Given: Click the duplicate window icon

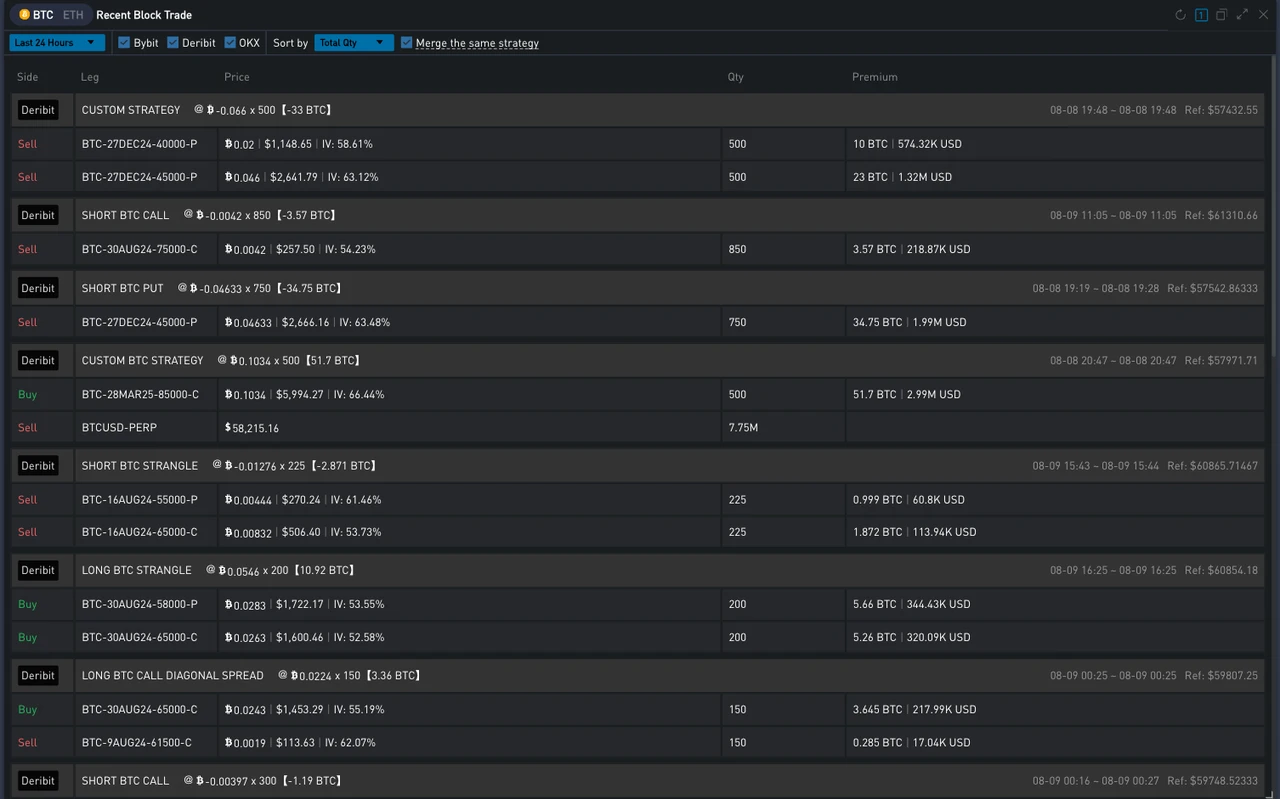Looking at the screenshot, I should [x=1221, y=15].
